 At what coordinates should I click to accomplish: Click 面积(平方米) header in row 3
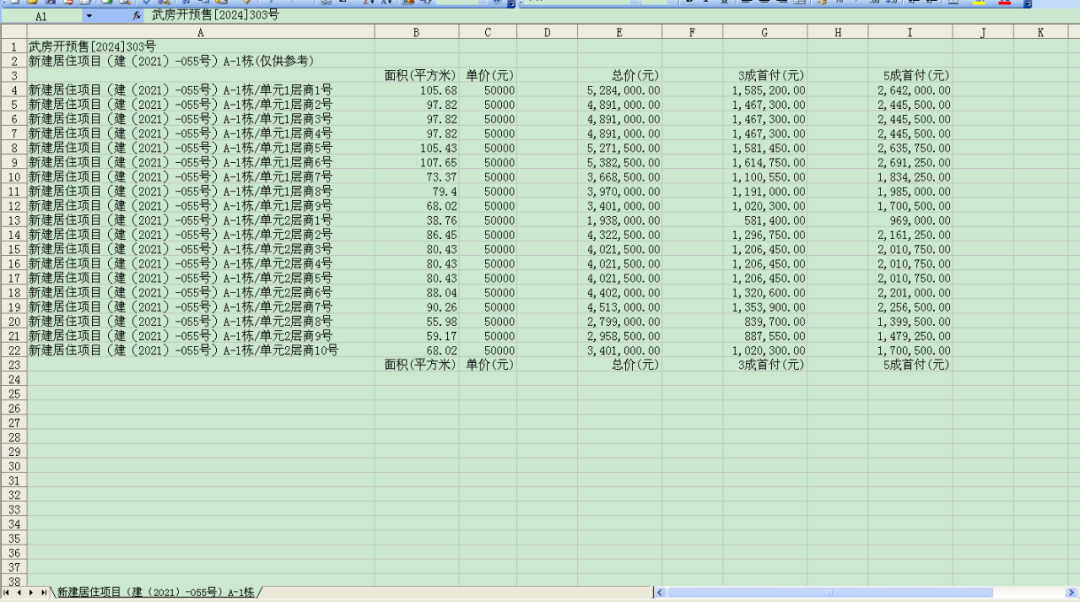click(419, 76)
